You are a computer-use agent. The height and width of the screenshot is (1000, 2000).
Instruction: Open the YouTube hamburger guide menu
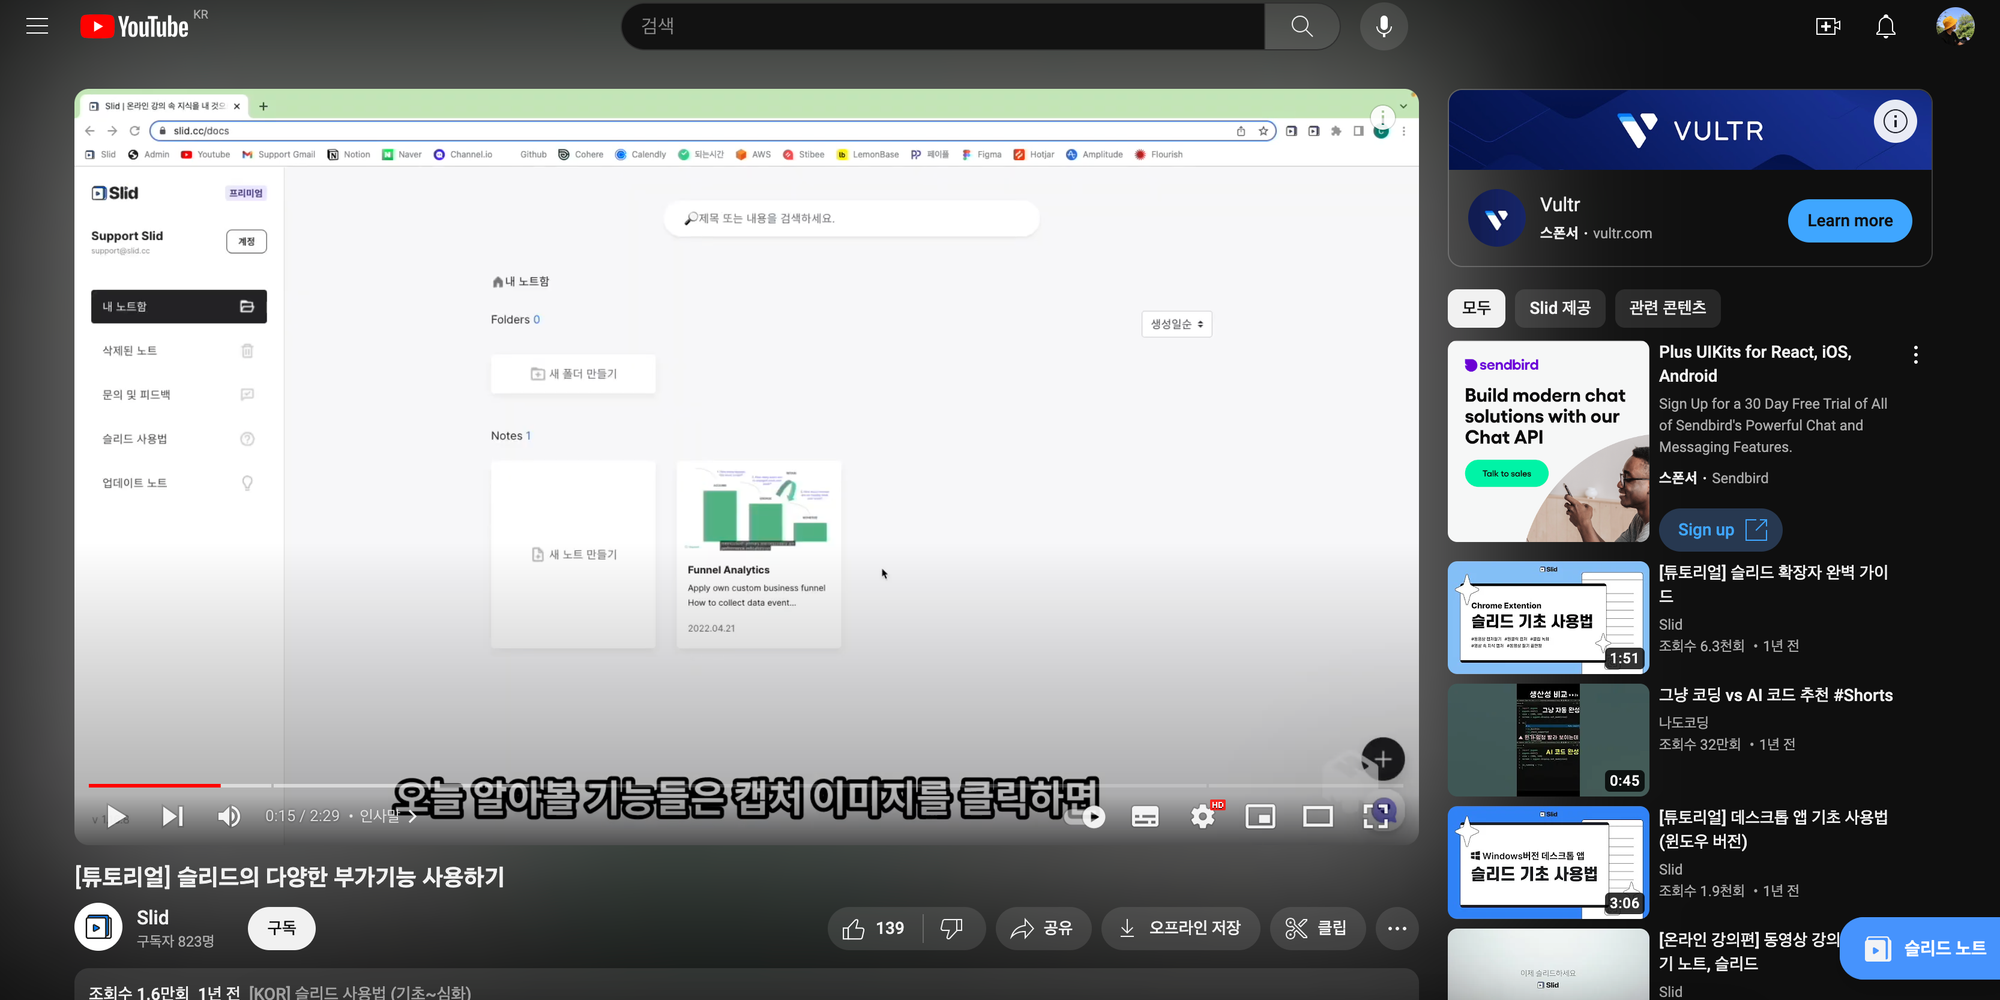pyautogui.click(x=37, y=26)
